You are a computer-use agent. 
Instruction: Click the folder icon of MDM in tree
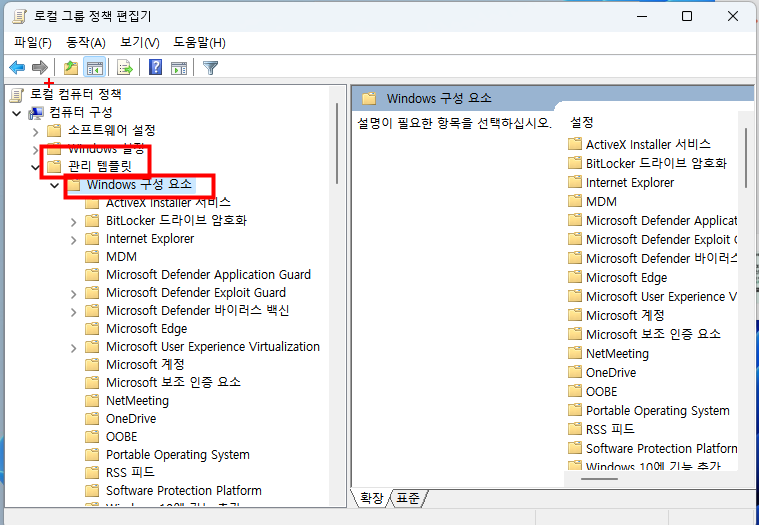(92, 257)
